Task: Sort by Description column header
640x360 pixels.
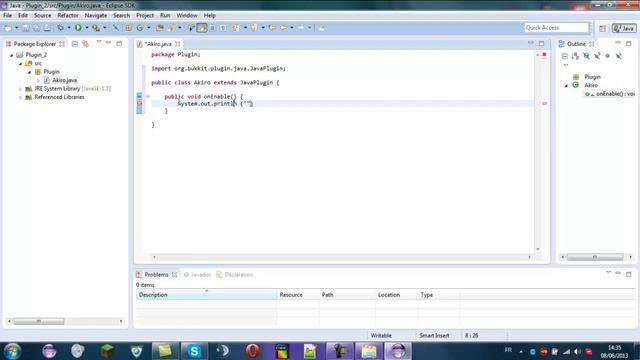Action: (206, 295)
